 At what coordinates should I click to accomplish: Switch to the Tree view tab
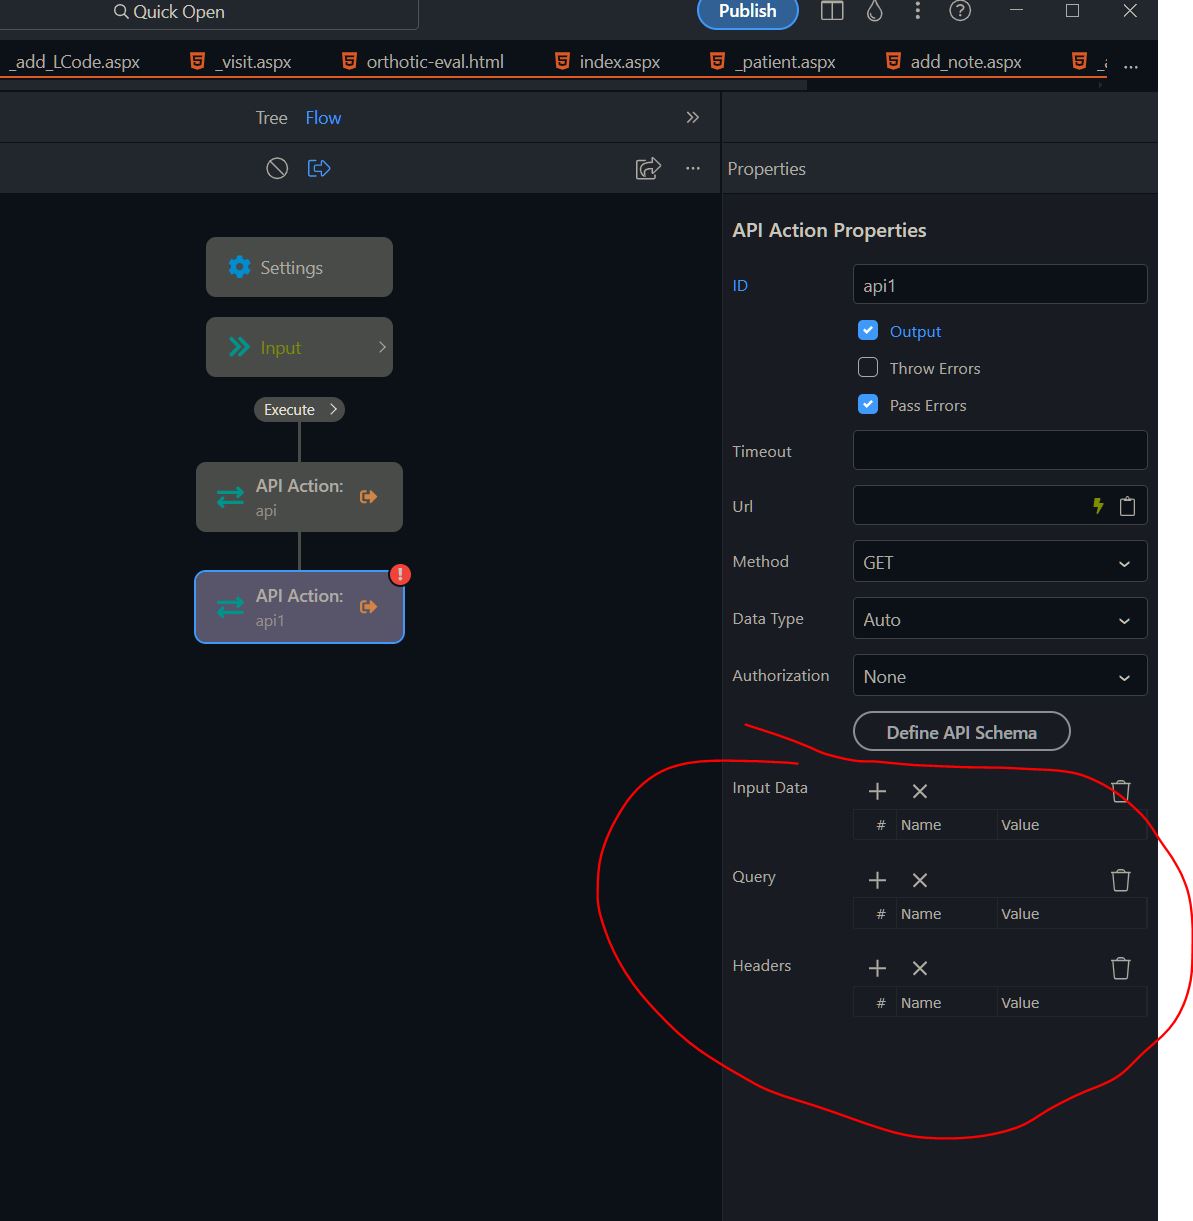(x=271, y=118)
